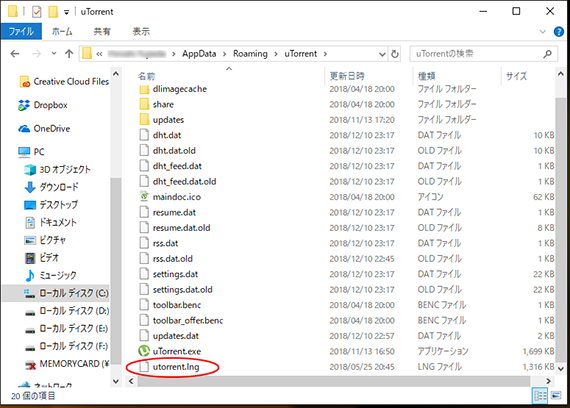The image size is (570, 408).
Task: Select the share folder icon
Action: click(144, 104)
